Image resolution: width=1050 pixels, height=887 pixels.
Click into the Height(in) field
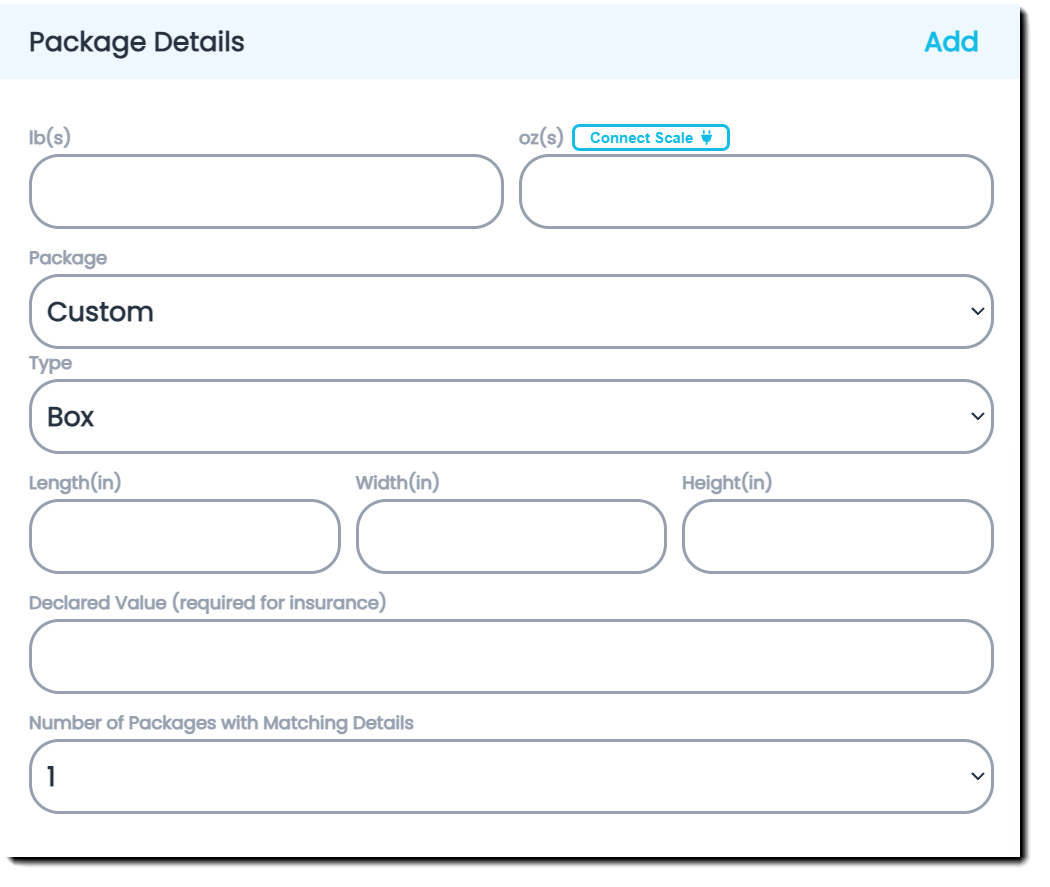click(x=837, y=537)
